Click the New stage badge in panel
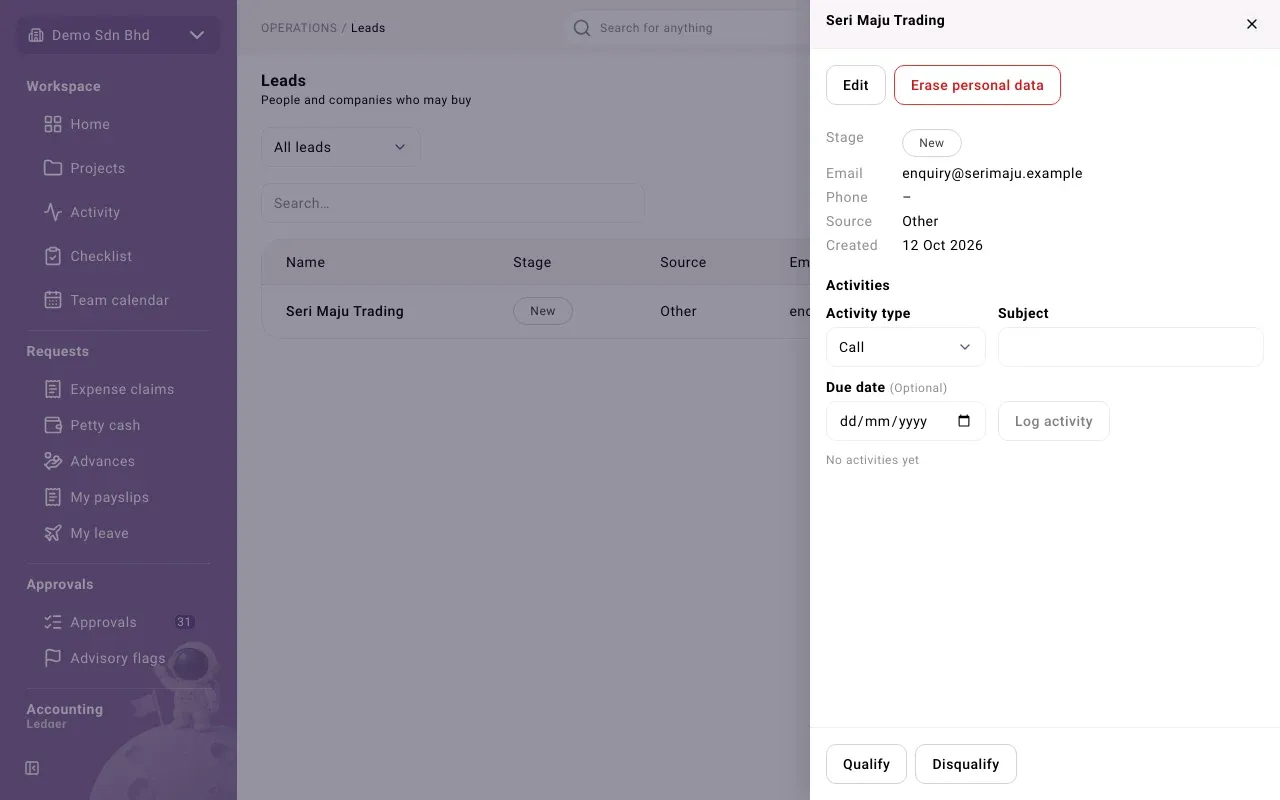 [932, 143]
